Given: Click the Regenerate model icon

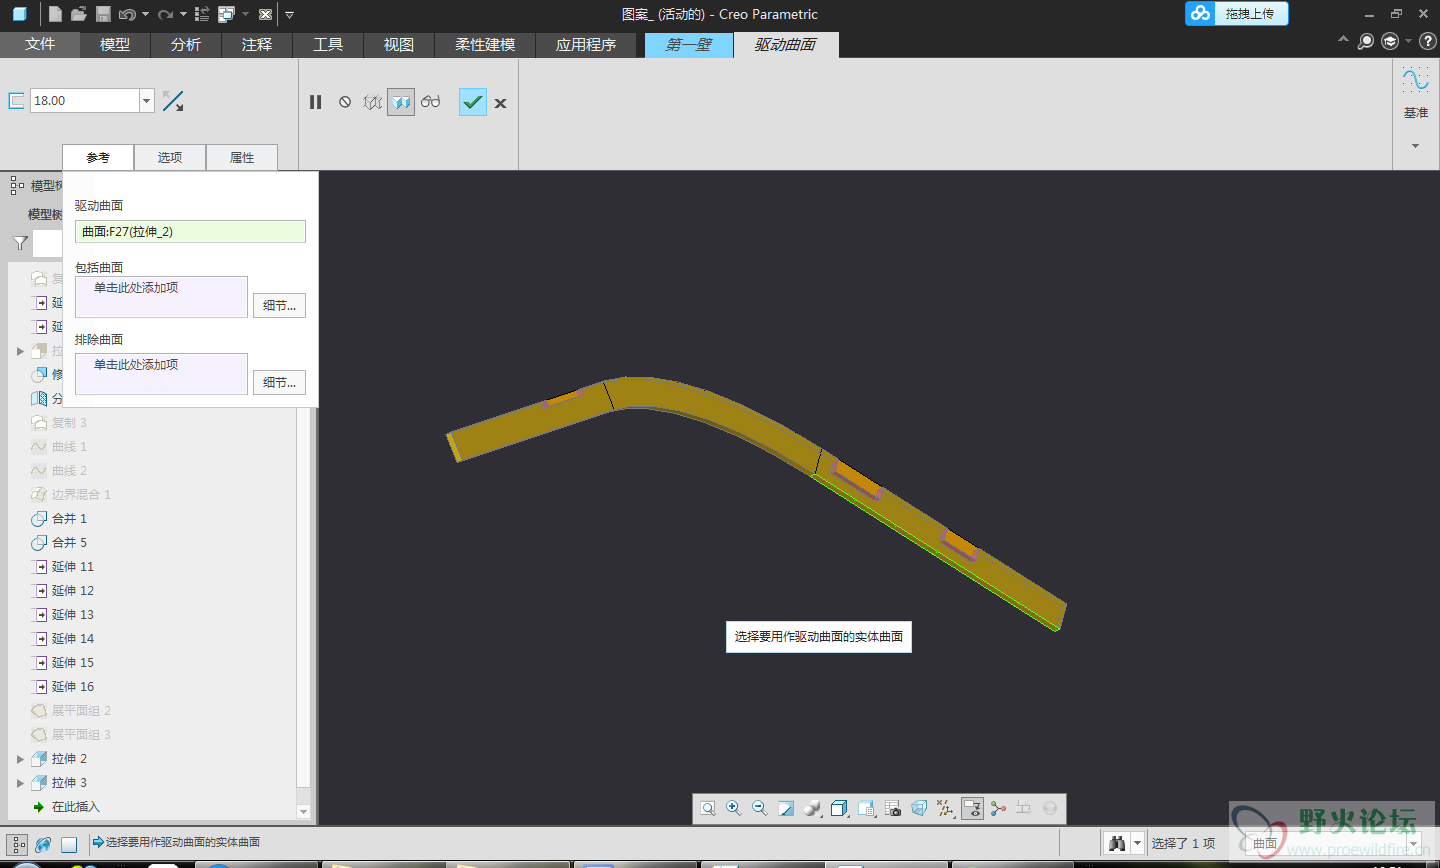Looking at the screenshot, I should click(x=201, y=14).
